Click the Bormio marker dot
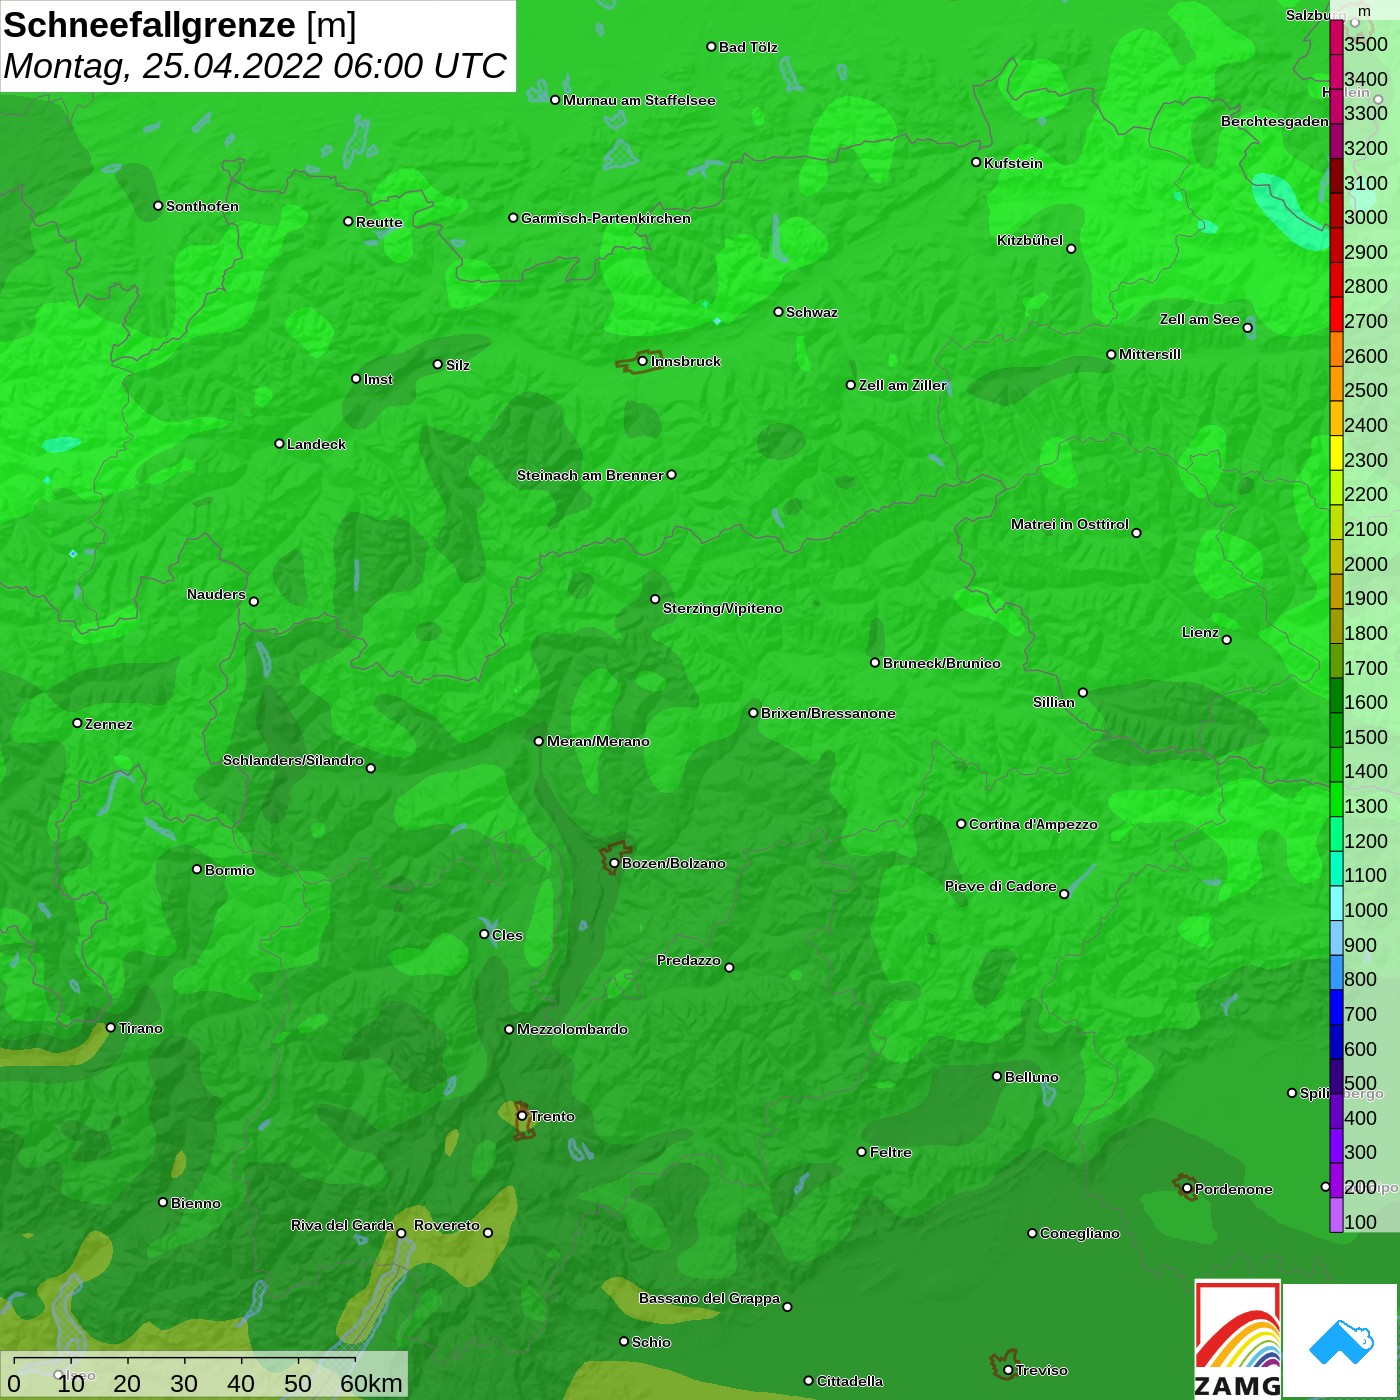1400x1400 pixels. [x=197, y=869]
